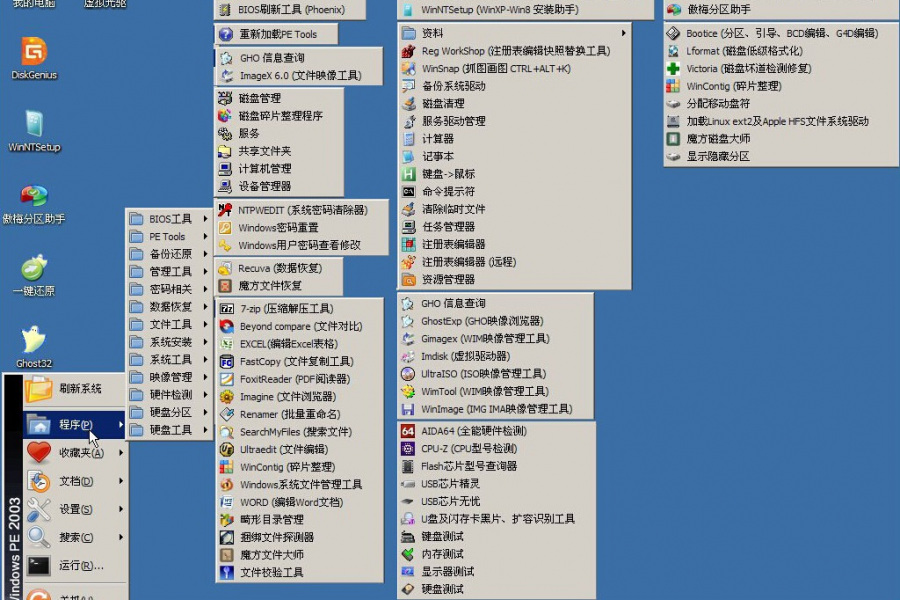Open Beyond compare file comparison
Image resolution: width=900 pixels, height=600 pixels.
click(x=299, y=326)
